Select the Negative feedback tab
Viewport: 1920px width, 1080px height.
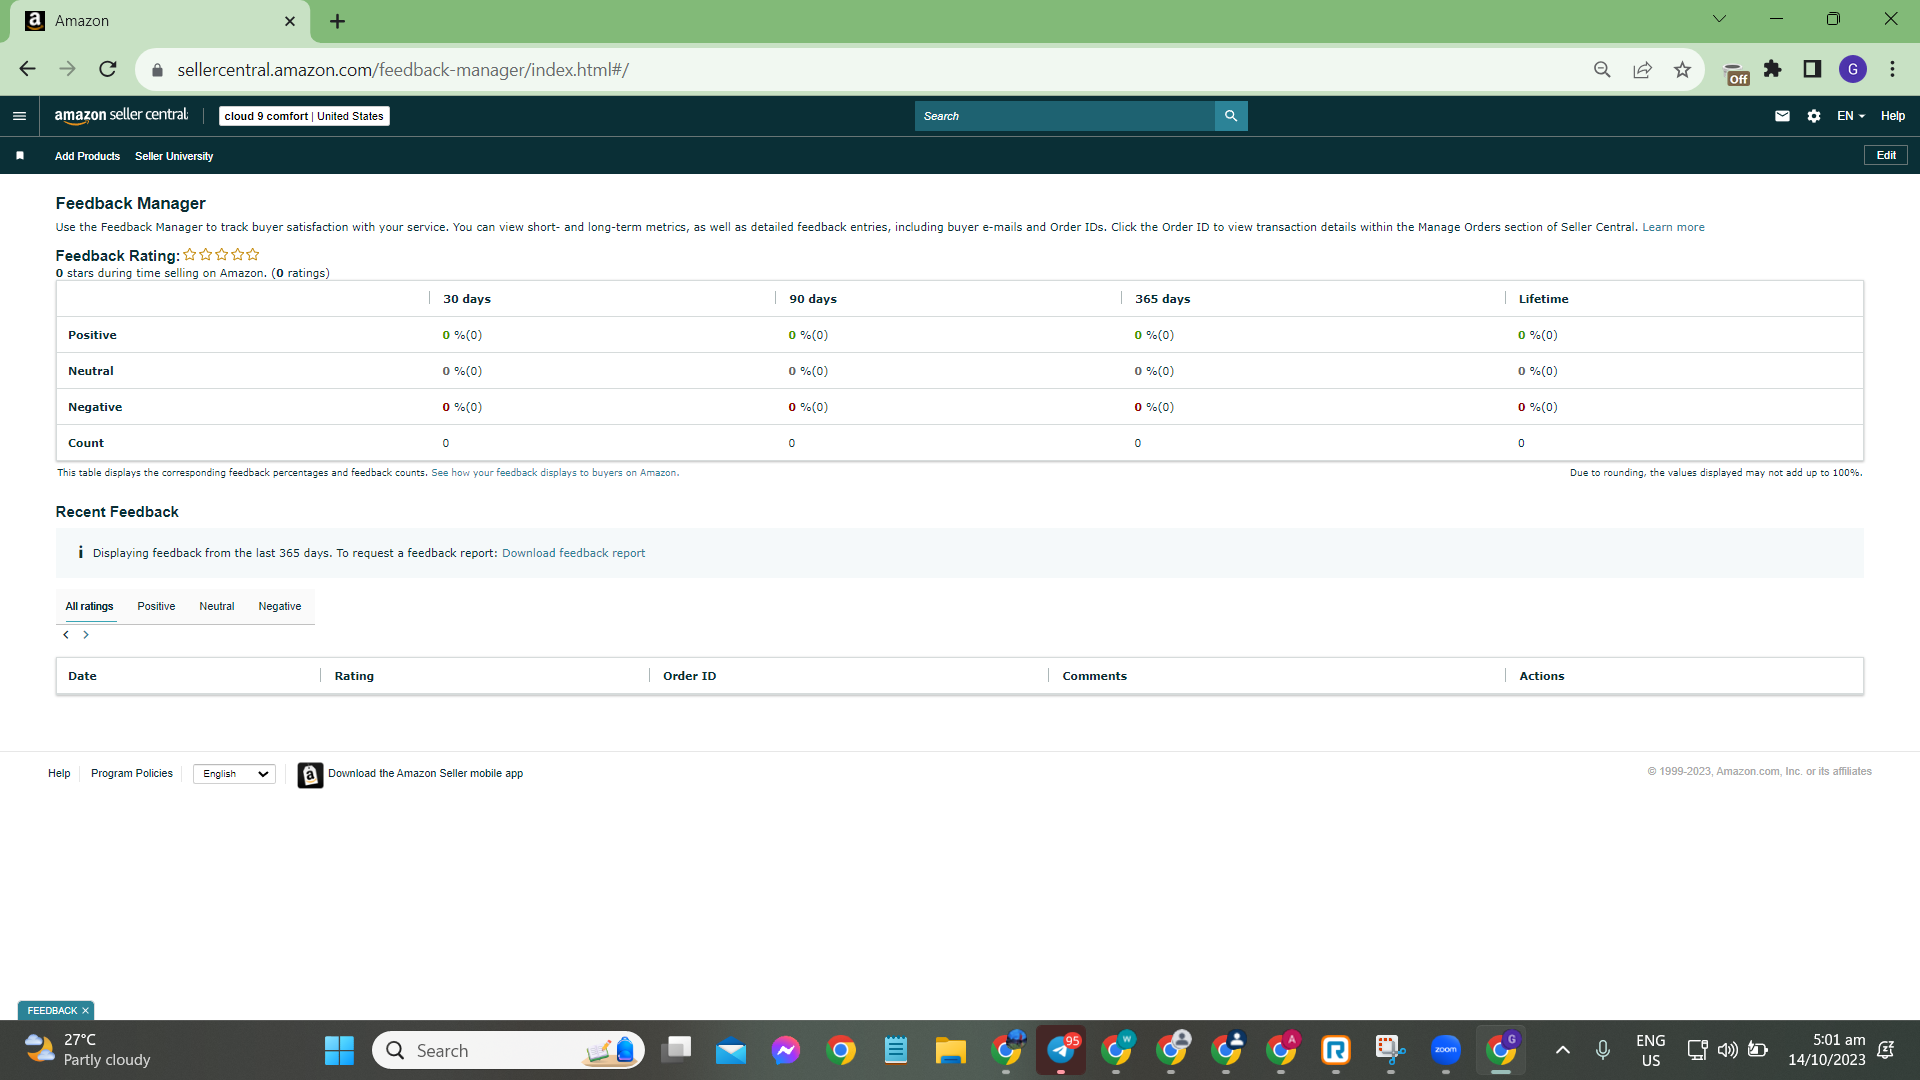(280, 606)
